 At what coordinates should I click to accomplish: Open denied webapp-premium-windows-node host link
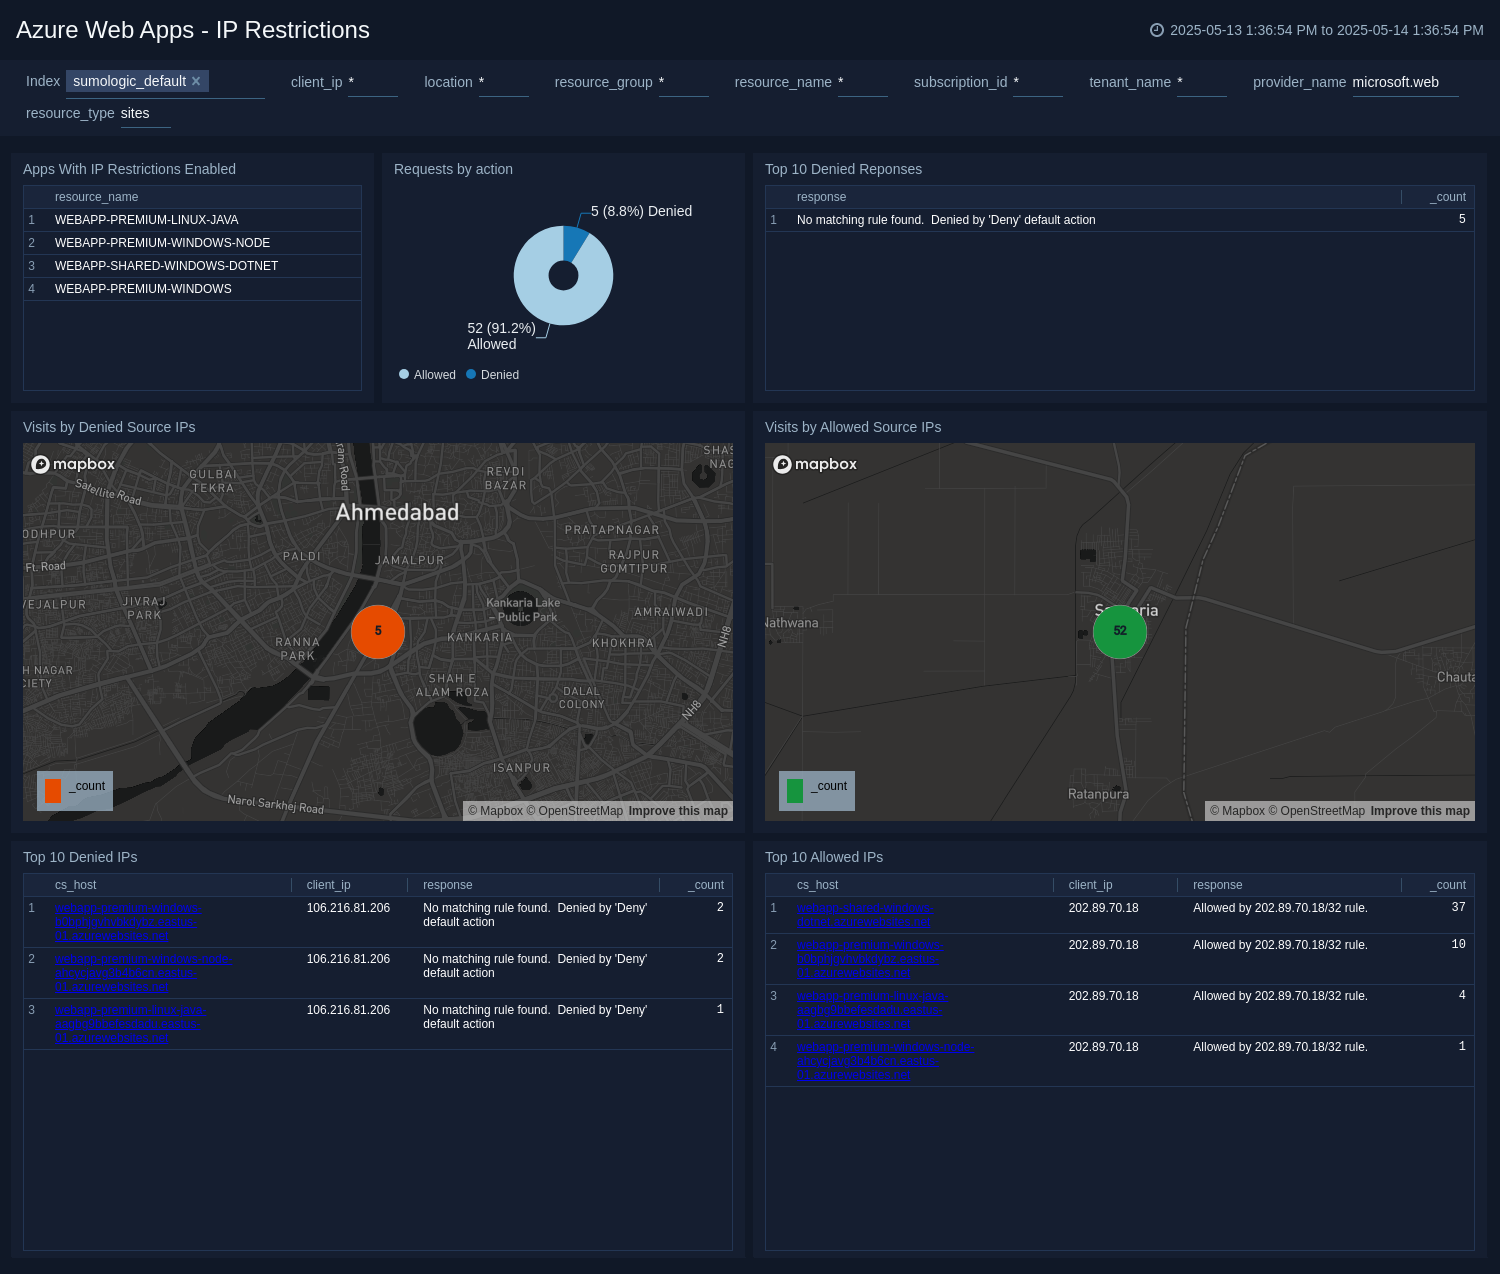[143, 973]
